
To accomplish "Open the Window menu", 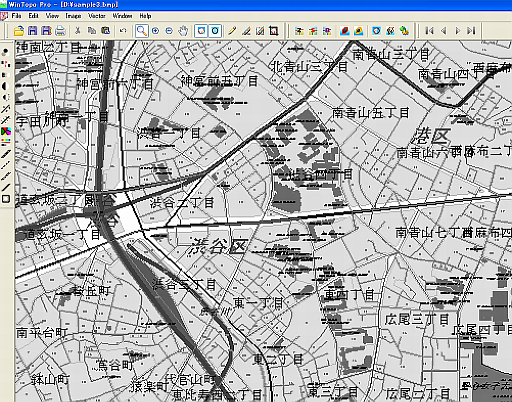I will pyautogui.click(x=122, y=16).
